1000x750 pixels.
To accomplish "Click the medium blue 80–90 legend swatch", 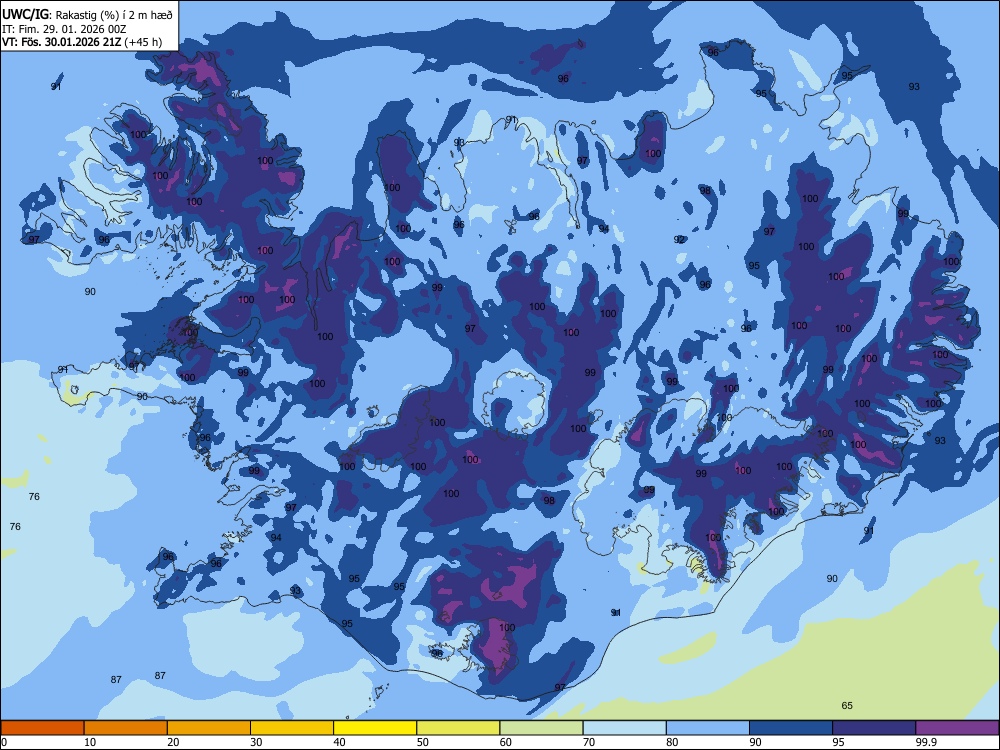I will (x=708, y=728).
